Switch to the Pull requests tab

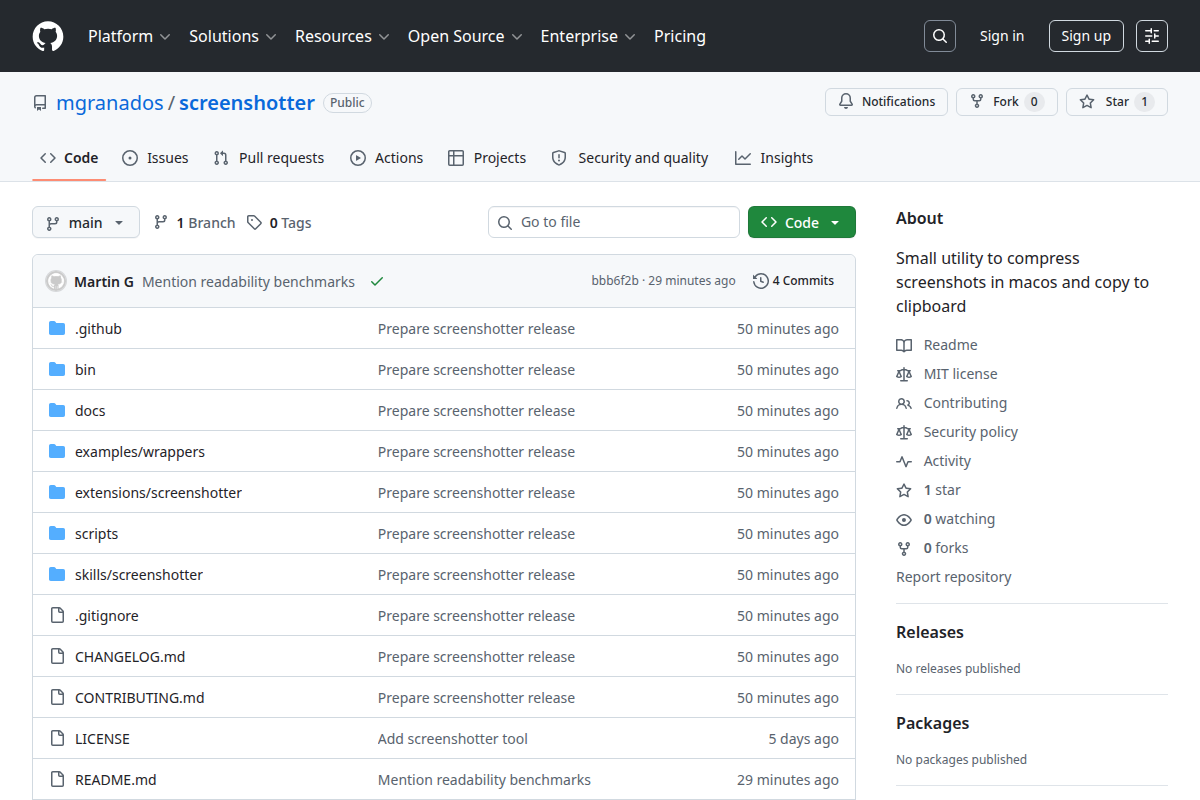(x=269, y=158)
